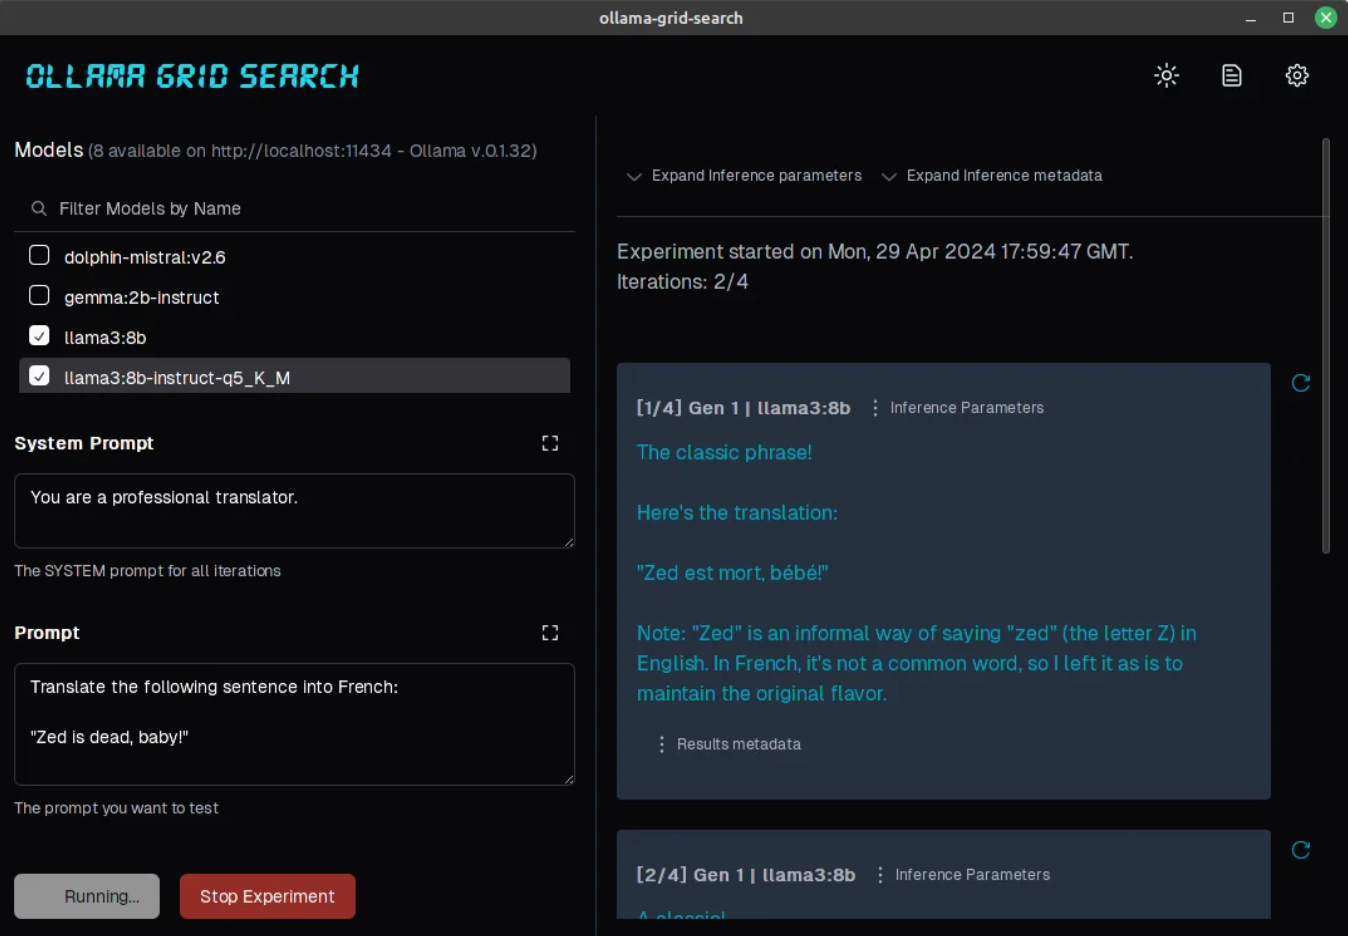This screenshot has height=936, width=1348.
Task: Click the "Here's the translation:" response line
Action: (x=737, y=513)
